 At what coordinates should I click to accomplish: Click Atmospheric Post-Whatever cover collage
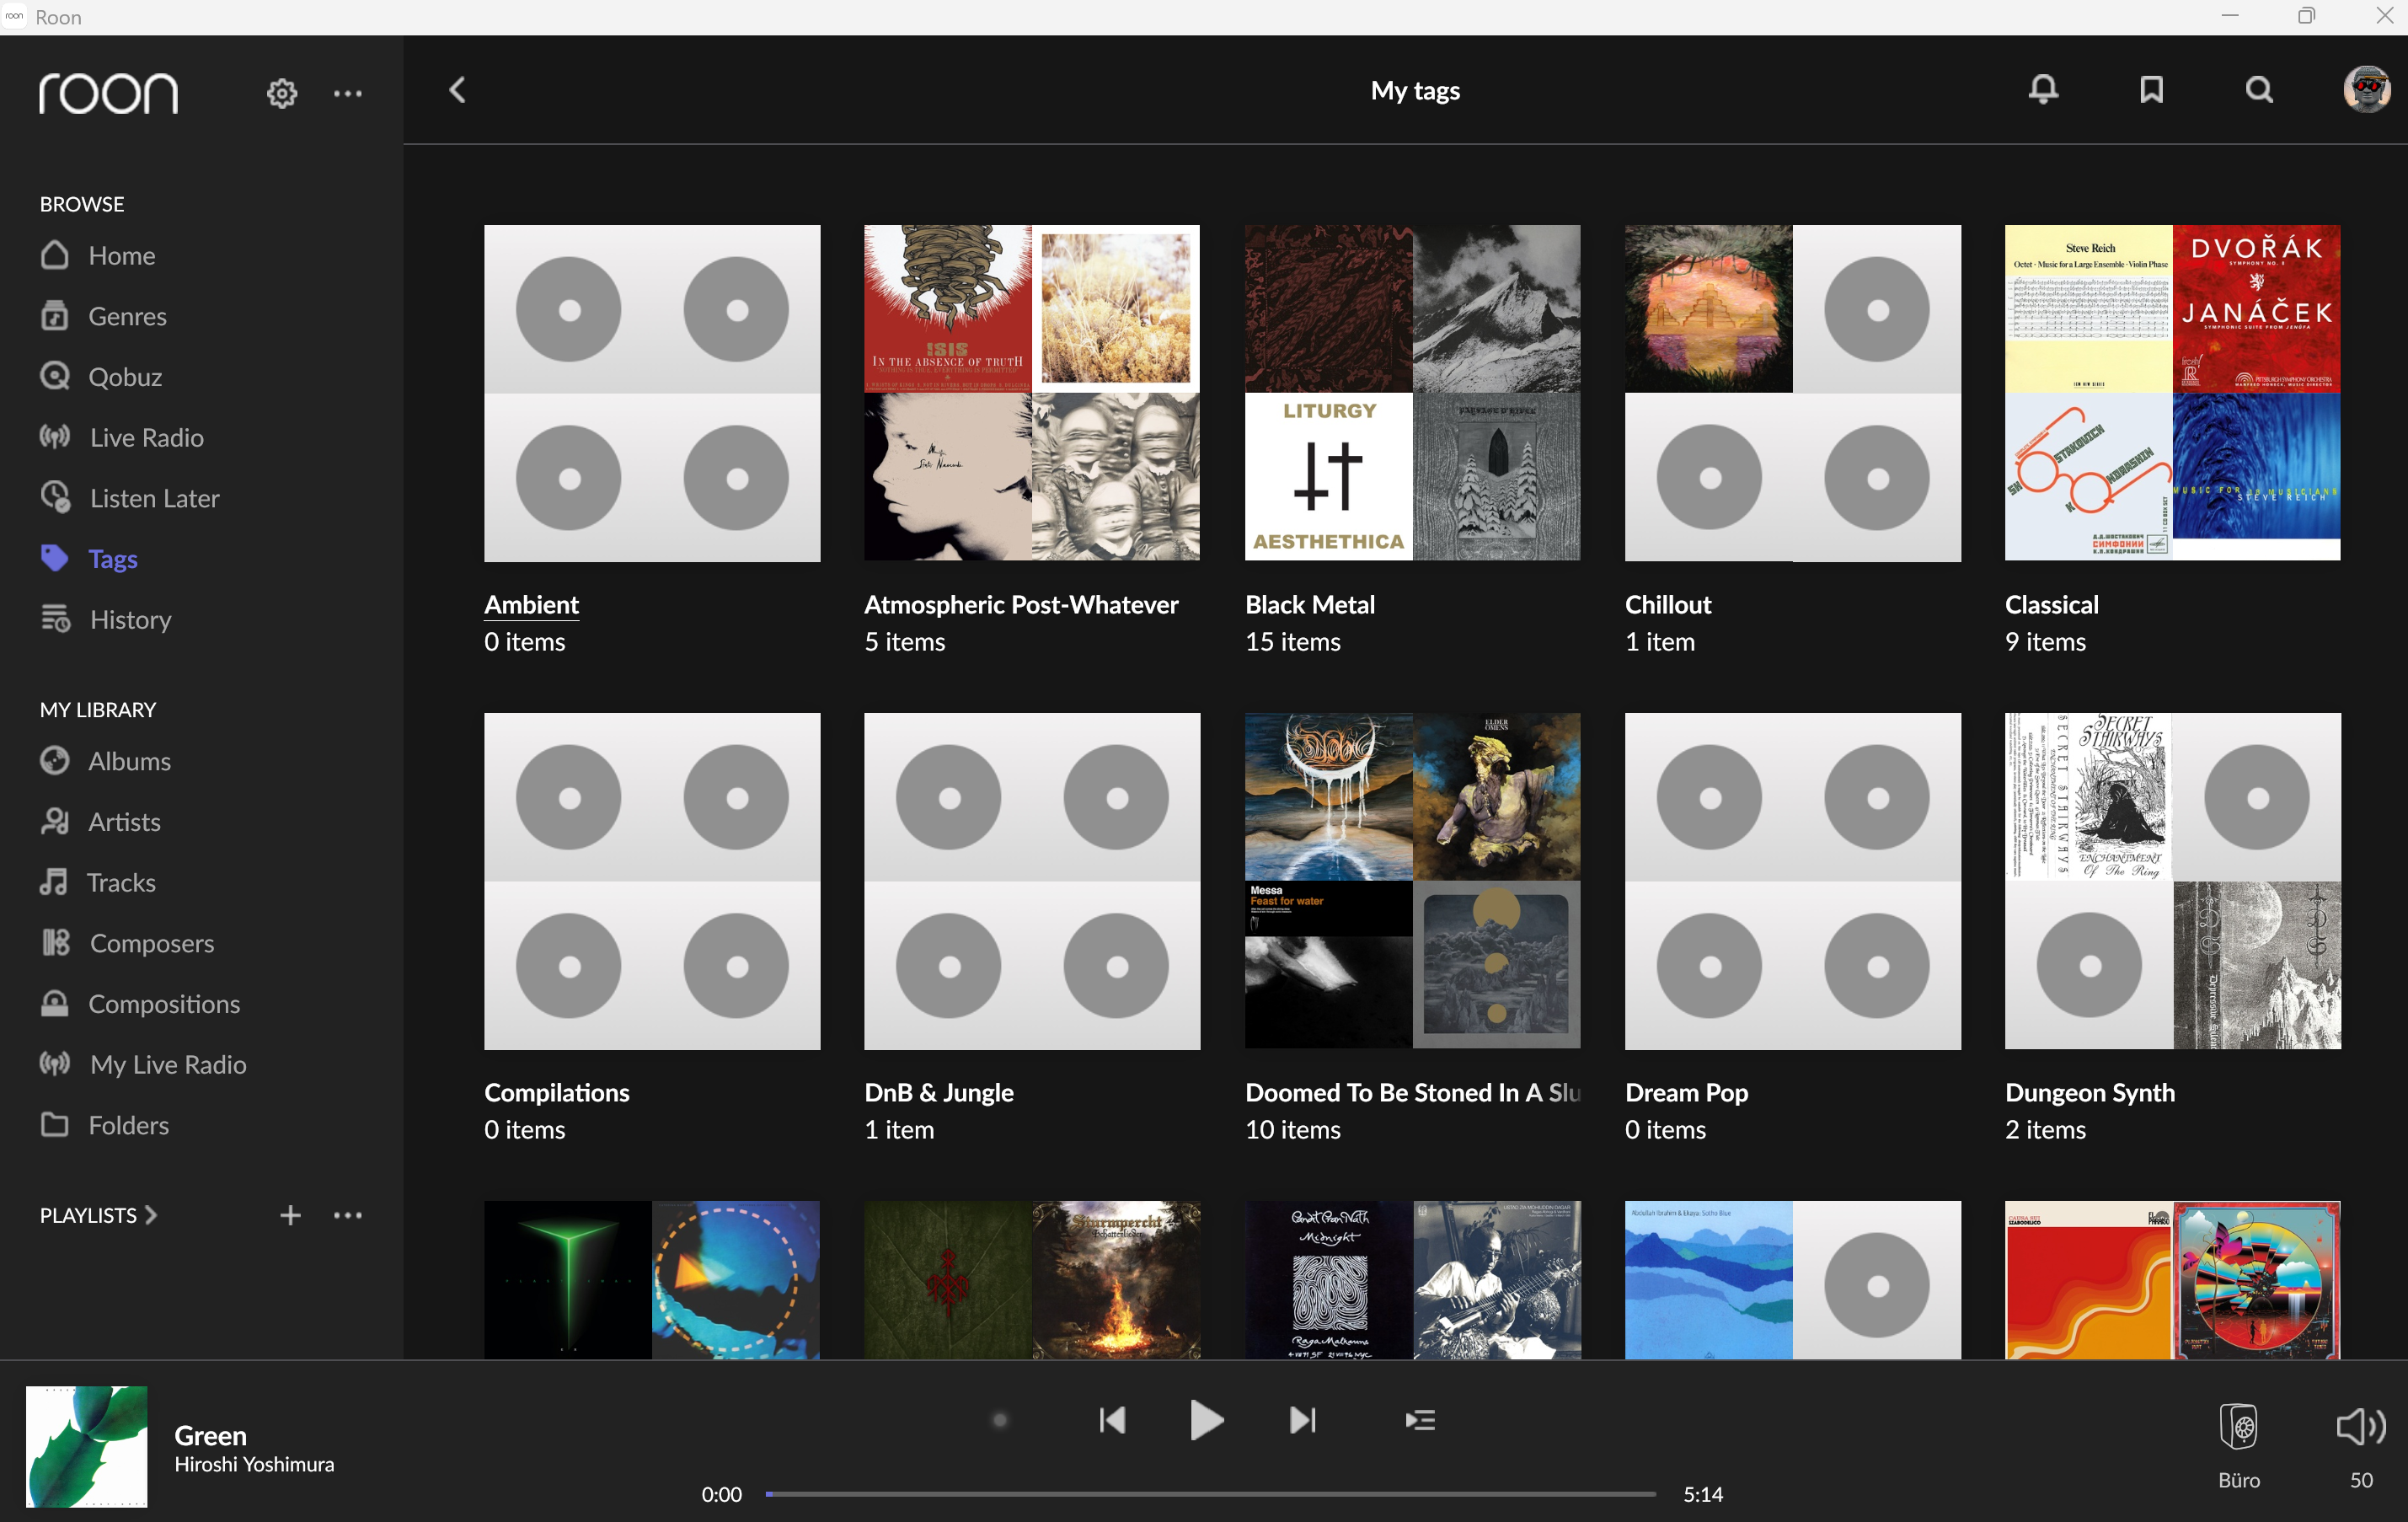pos(1032,393)
